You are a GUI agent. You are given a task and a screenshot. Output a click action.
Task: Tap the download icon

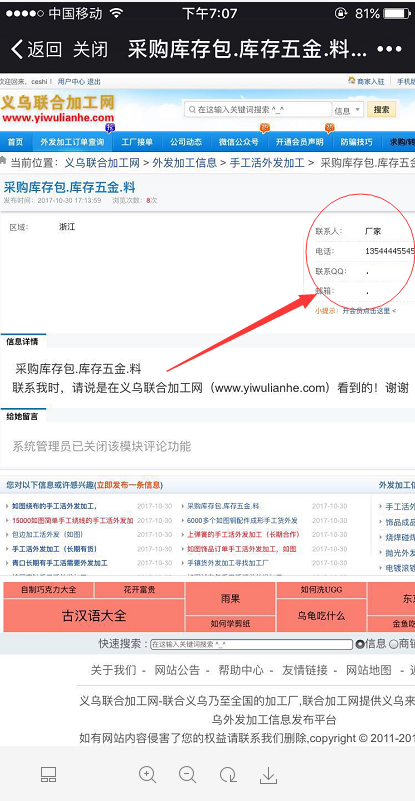pos(268,775)
